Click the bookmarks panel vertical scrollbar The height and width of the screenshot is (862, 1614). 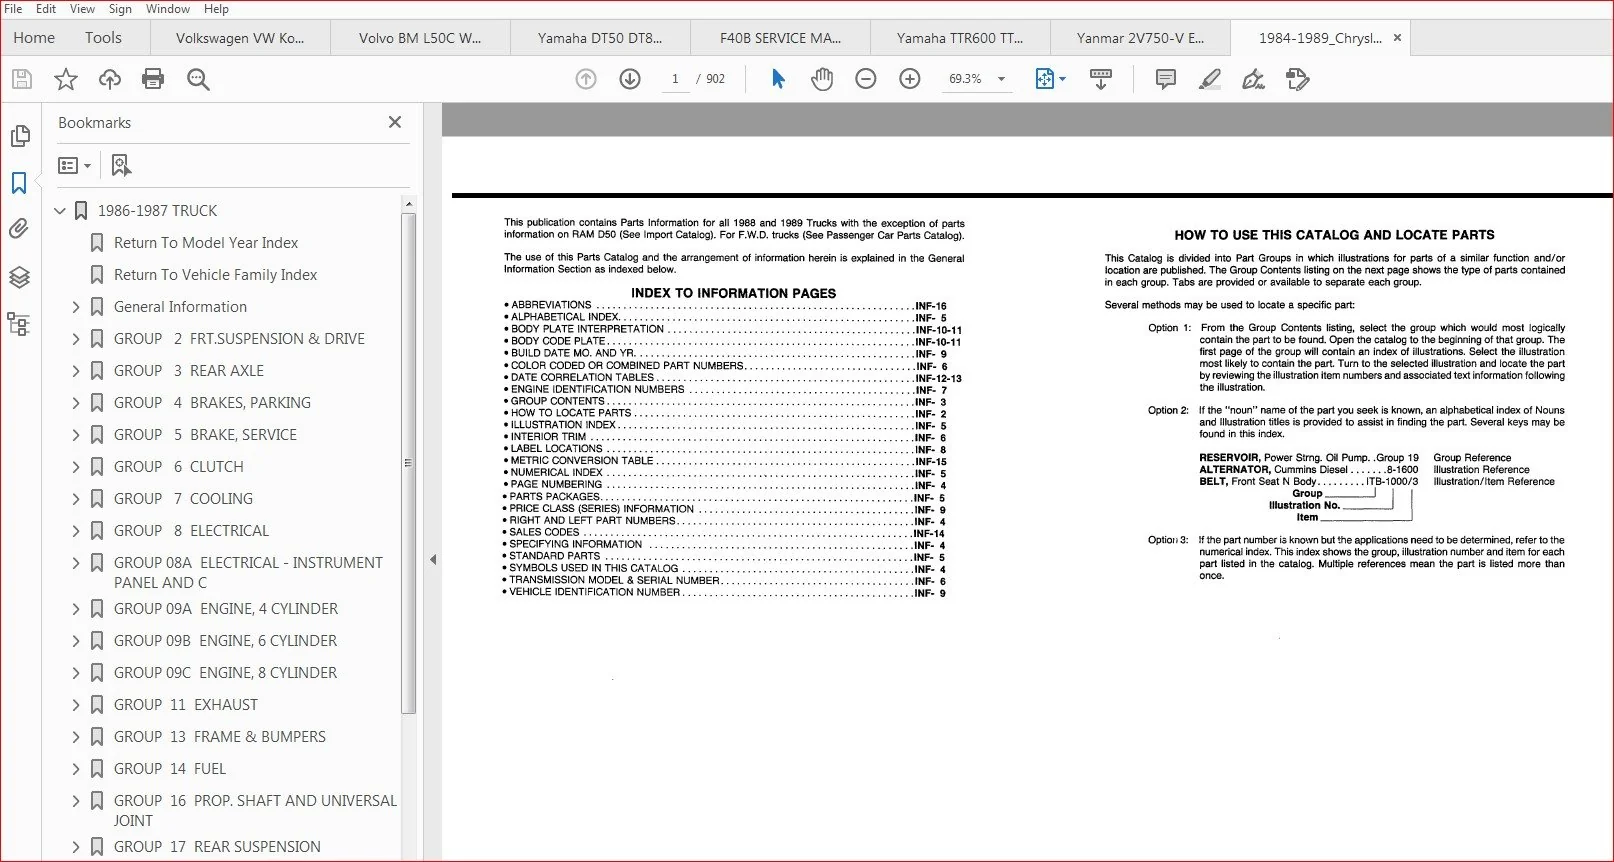(408, 462)
